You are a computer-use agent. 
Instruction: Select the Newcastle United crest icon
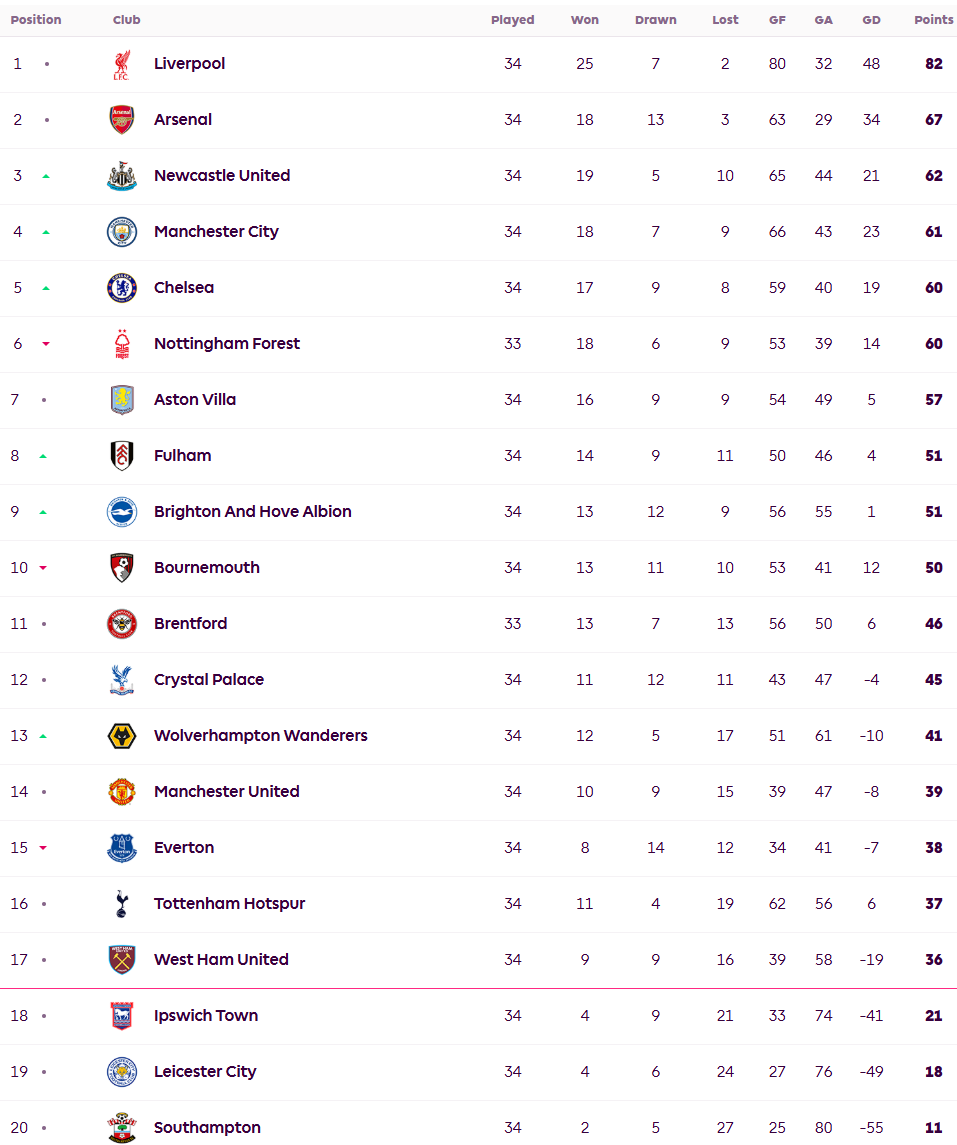coord(122,176)
